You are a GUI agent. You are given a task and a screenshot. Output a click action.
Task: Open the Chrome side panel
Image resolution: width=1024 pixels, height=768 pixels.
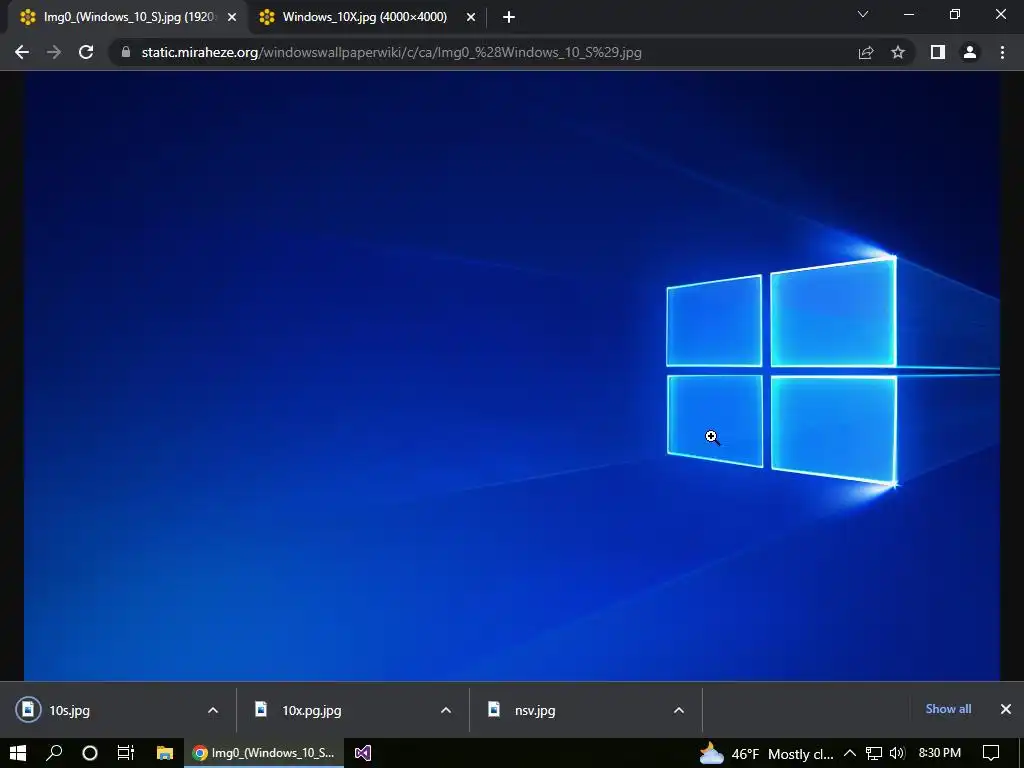pos(938,52)
